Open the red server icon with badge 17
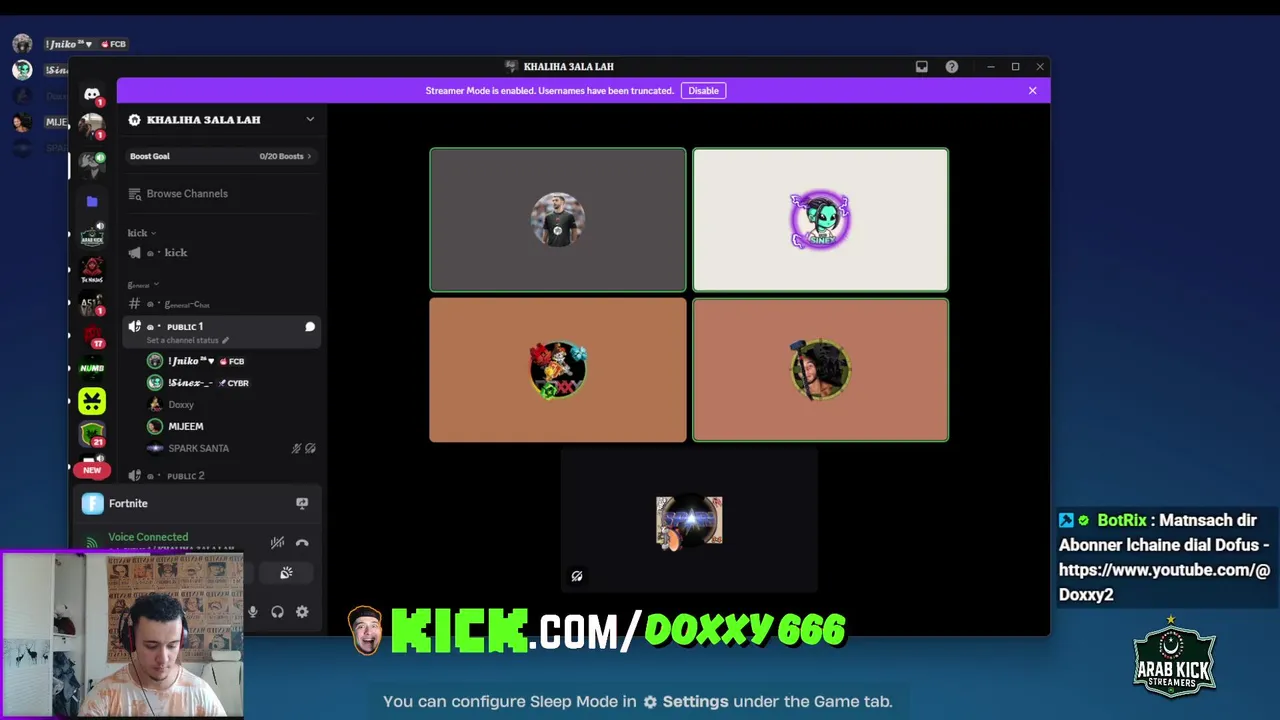This screenshot has width=1280, height=720. (92, 337)
